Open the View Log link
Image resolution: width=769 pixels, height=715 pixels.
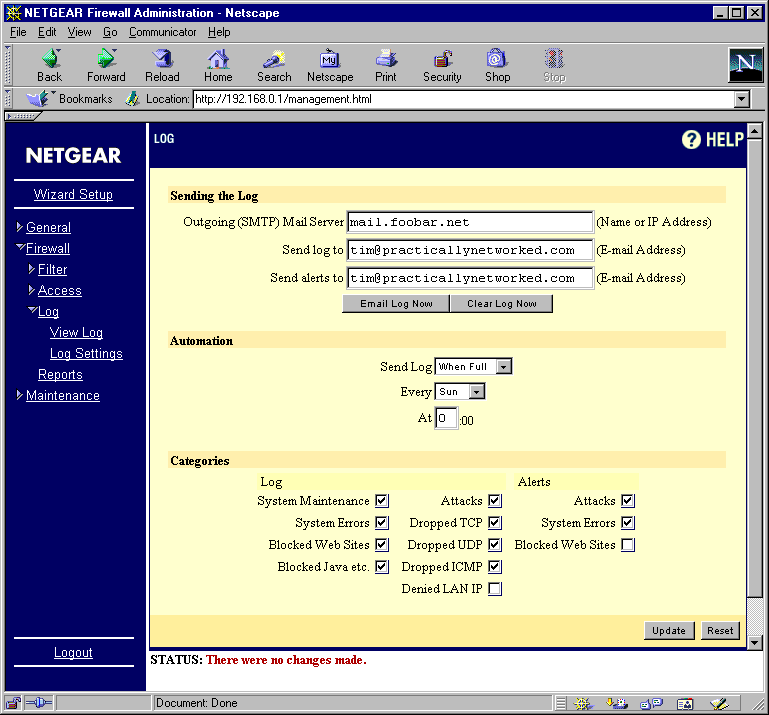coord(76,332)
